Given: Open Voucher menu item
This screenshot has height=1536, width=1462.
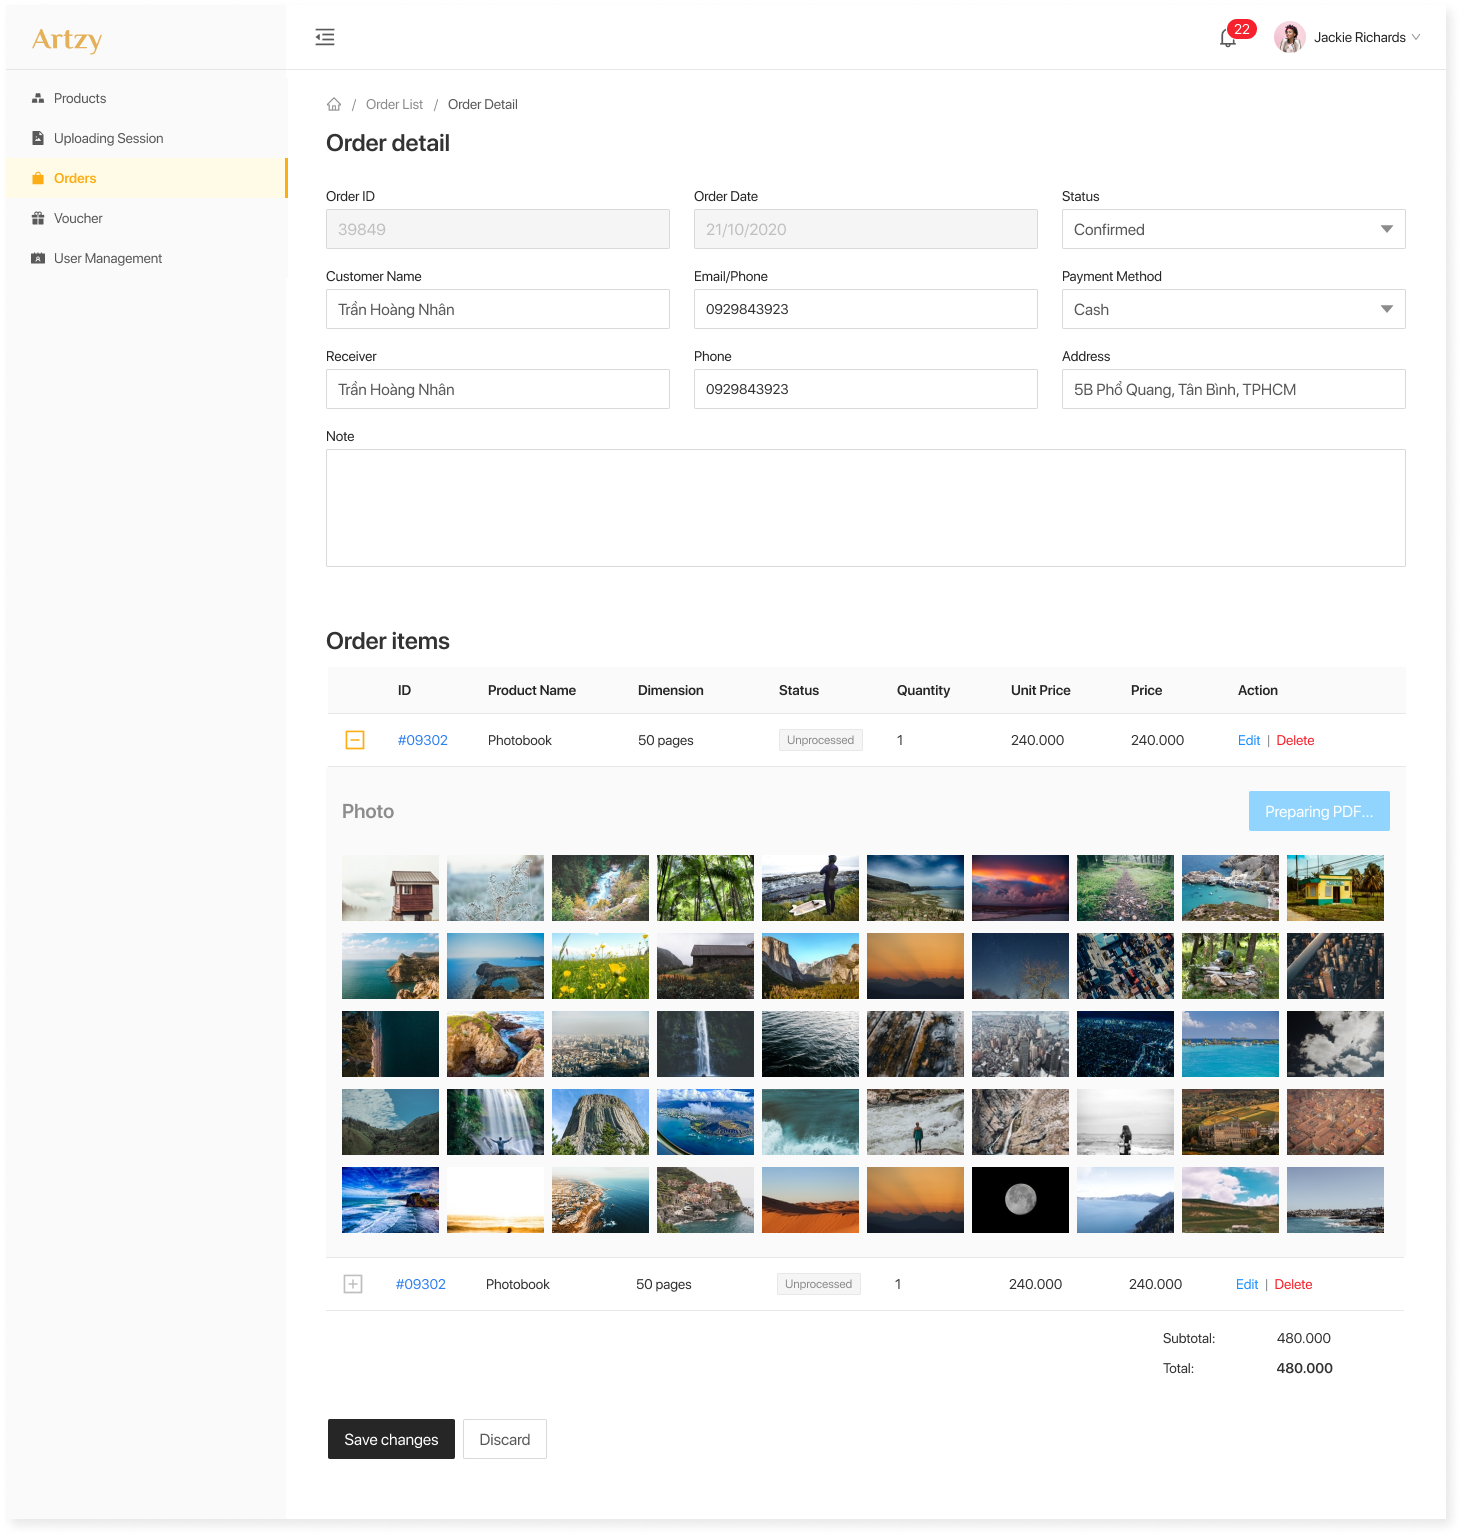Looking at the screenshot, I should [146, 218].
